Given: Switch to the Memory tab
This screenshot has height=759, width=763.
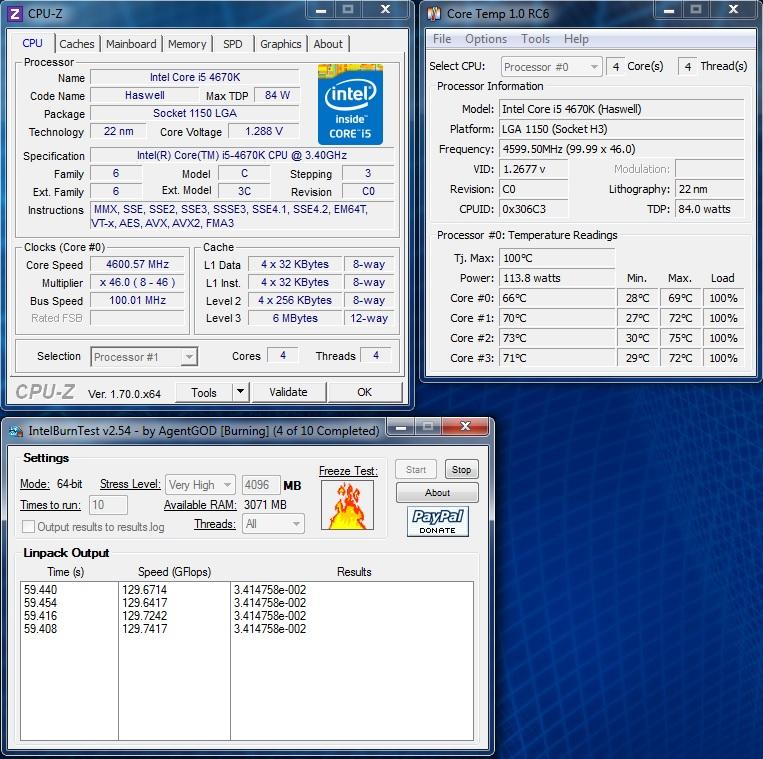Looking at the screenshot, I should [187, 44].
